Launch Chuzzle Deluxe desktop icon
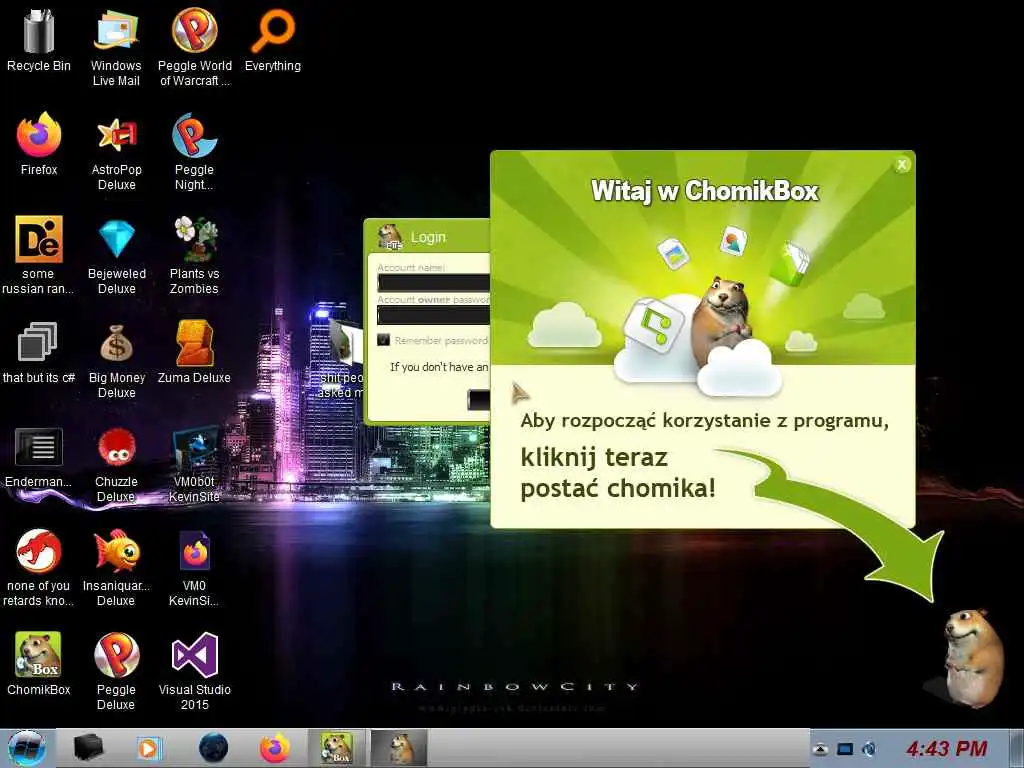Viewport: 1024px width, 768px height. 116,447
